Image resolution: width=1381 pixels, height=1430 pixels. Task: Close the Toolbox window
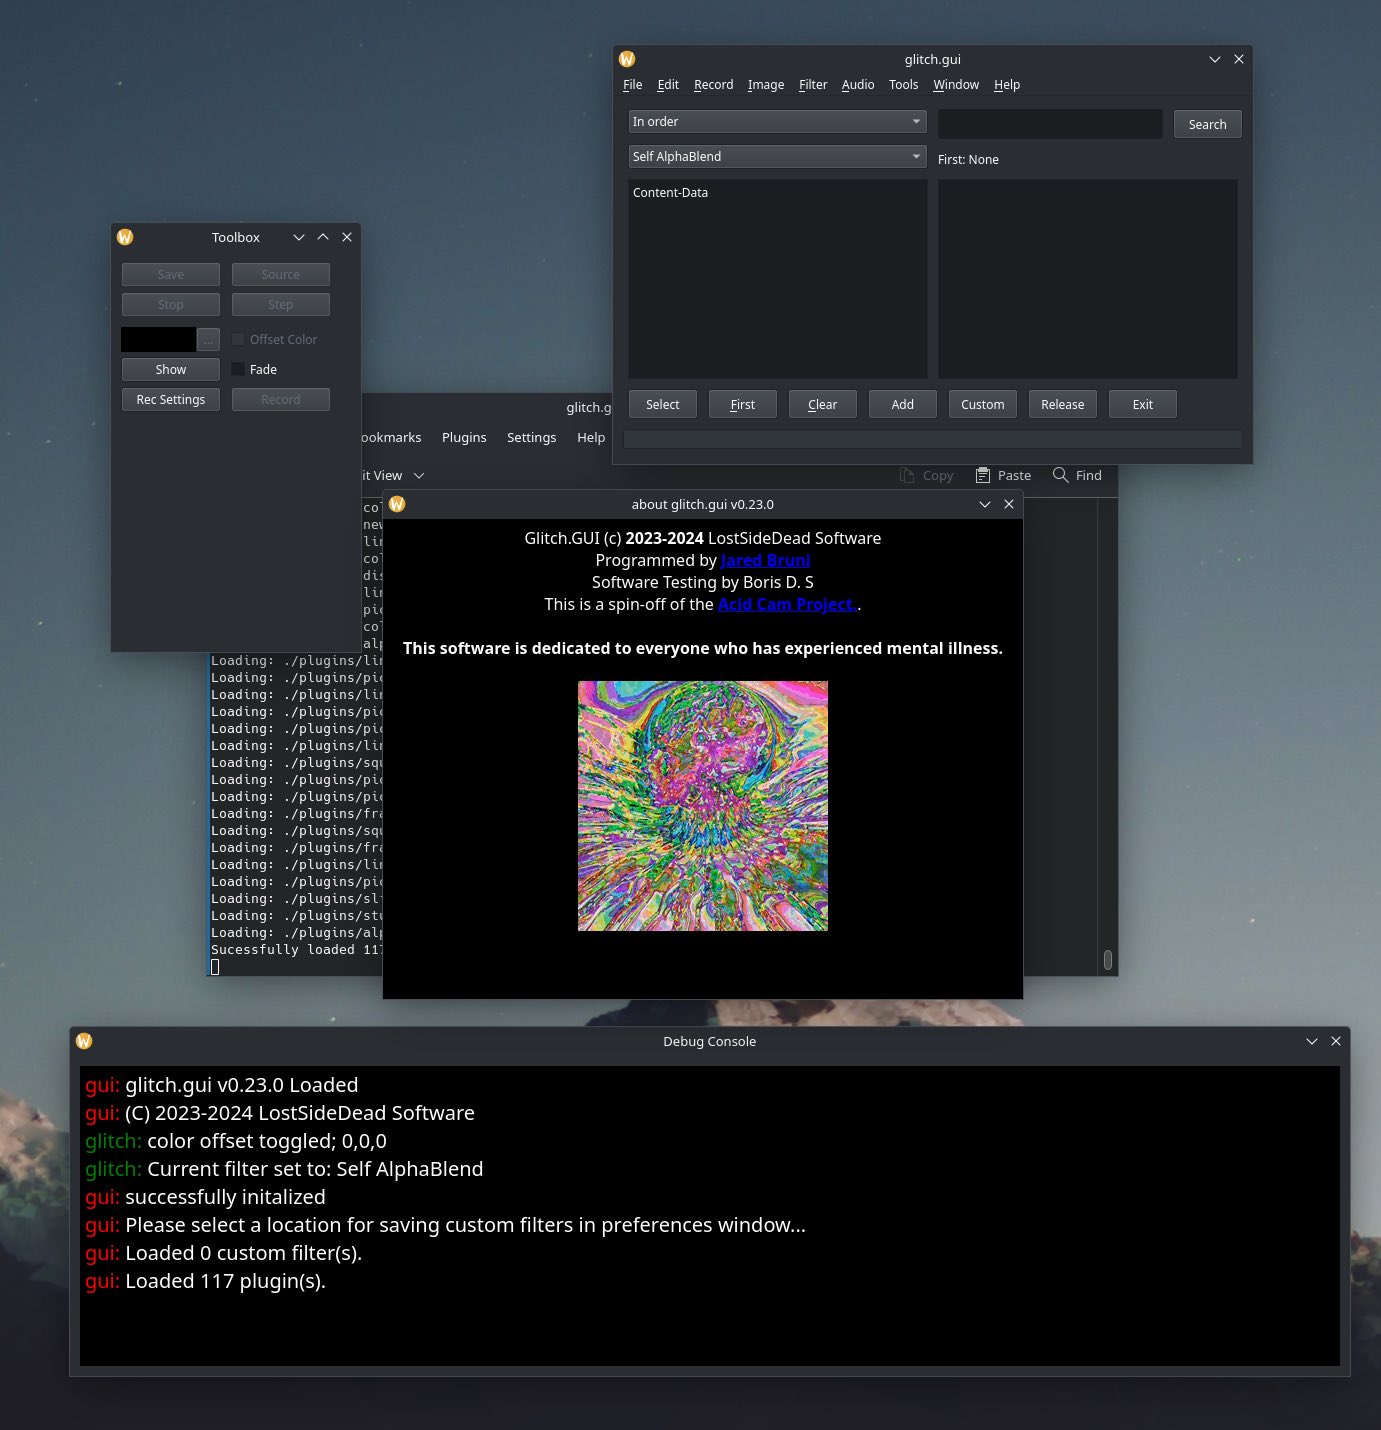[347, 237]
